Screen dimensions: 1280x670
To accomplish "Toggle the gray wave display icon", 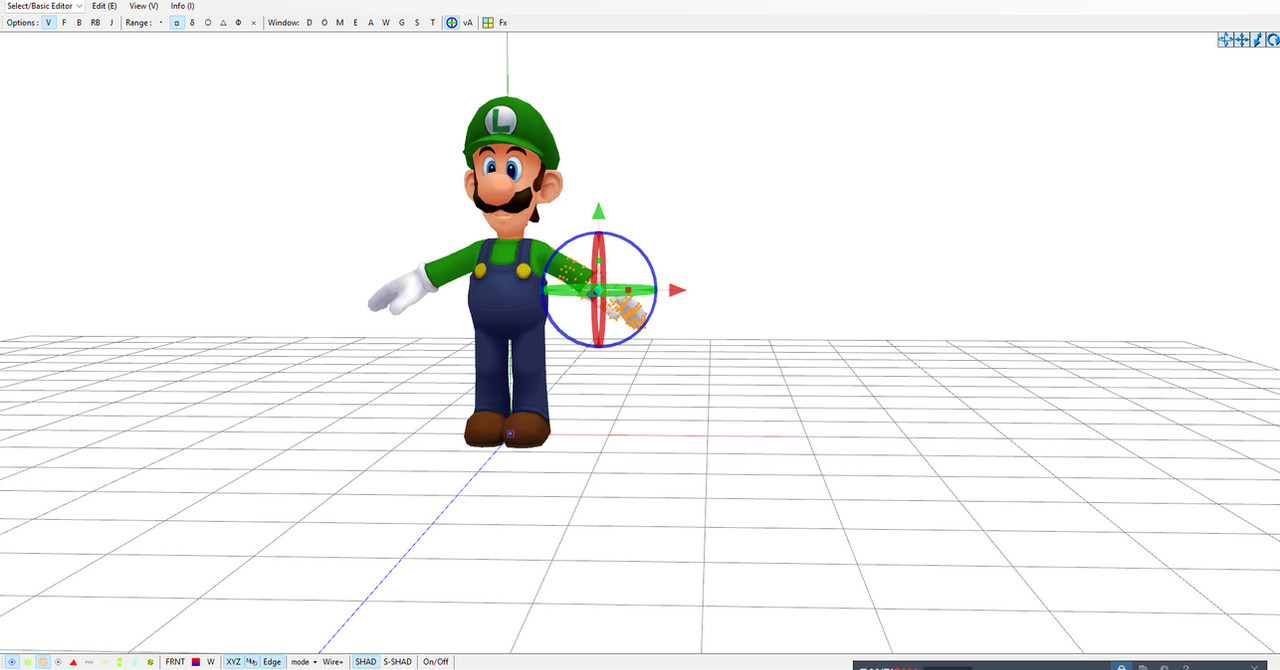I will click(x=89, y=662).
